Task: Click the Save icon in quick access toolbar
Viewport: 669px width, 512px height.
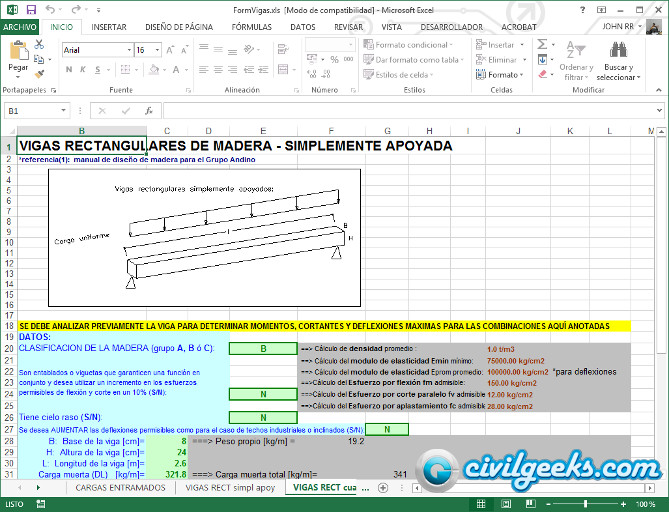Action: coord(31,9)
